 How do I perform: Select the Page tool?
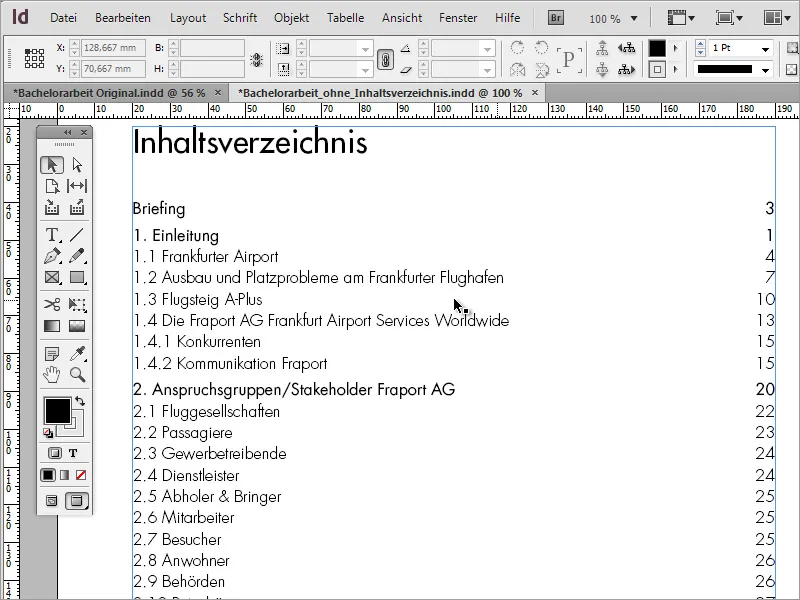[x=52, y=186]
